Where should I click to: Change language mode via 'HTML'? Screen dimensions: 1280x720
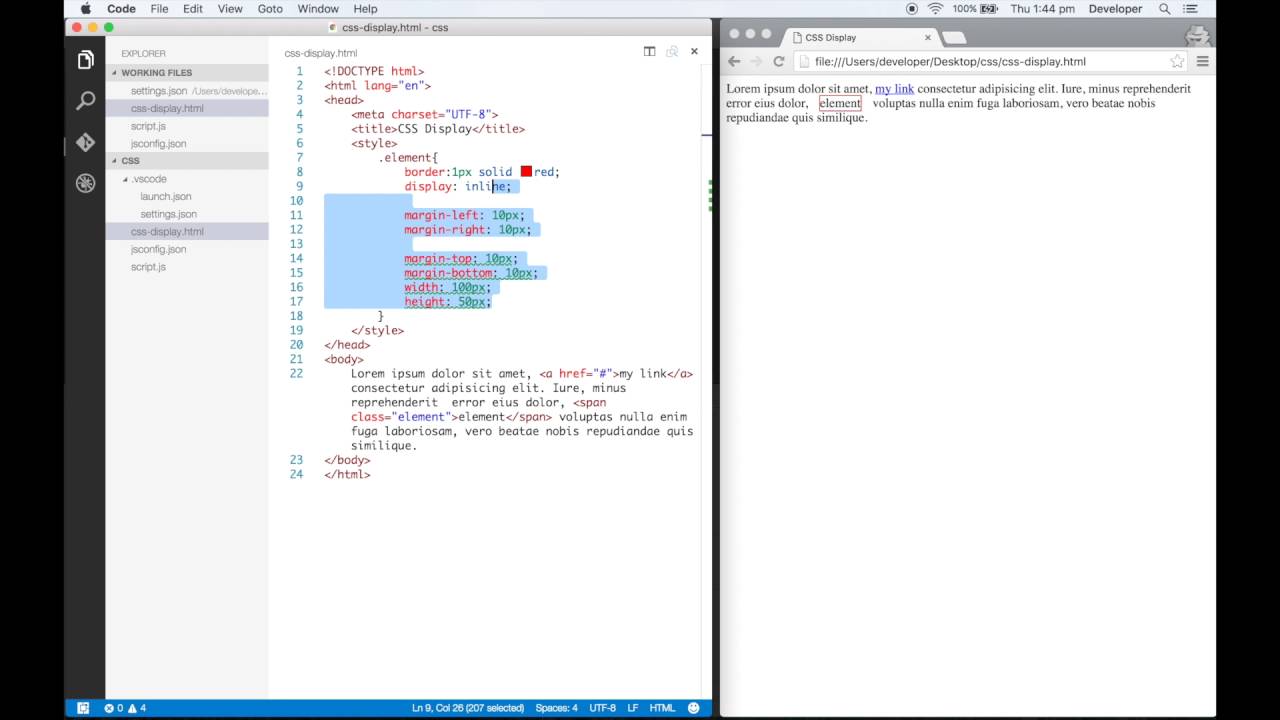(x=662, y=708)
